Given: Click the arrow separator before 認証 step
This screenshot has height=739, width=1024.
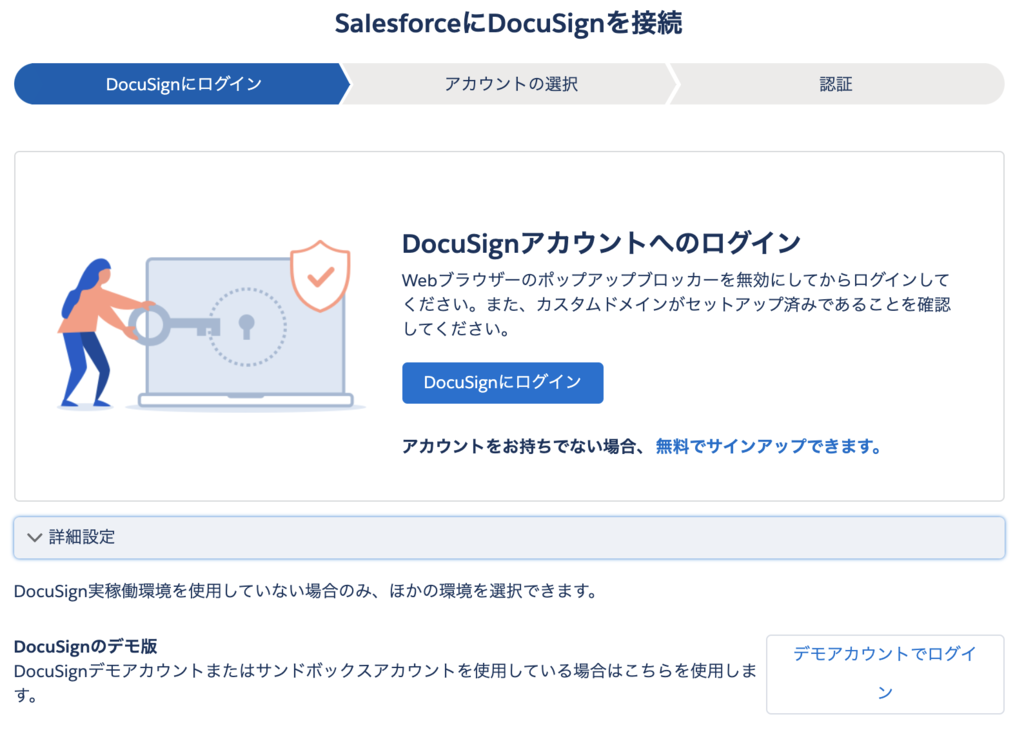Looking at the screenshot, I should 676,84.
